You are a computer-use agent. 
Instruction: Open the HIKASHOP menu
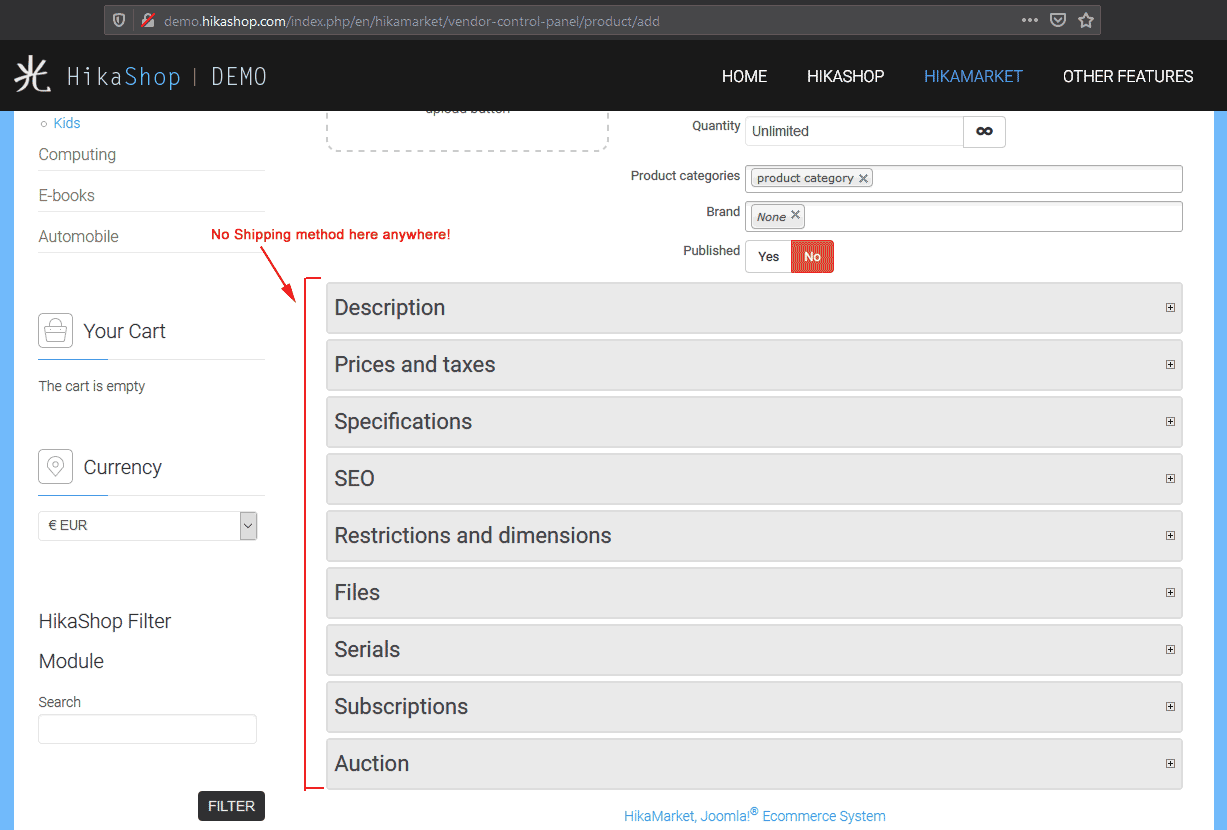tap(846, 76)
